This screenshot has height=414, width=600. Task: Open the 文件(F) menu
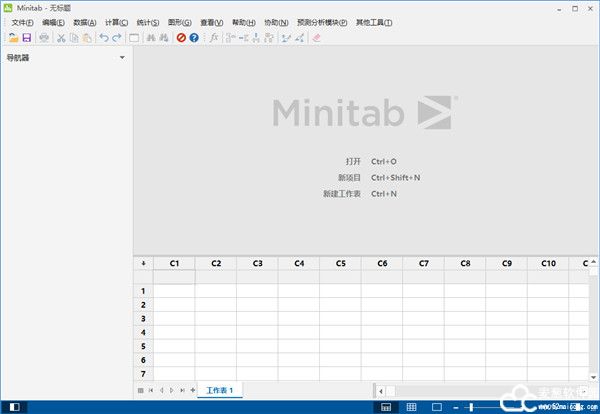(x=22, y=23)
